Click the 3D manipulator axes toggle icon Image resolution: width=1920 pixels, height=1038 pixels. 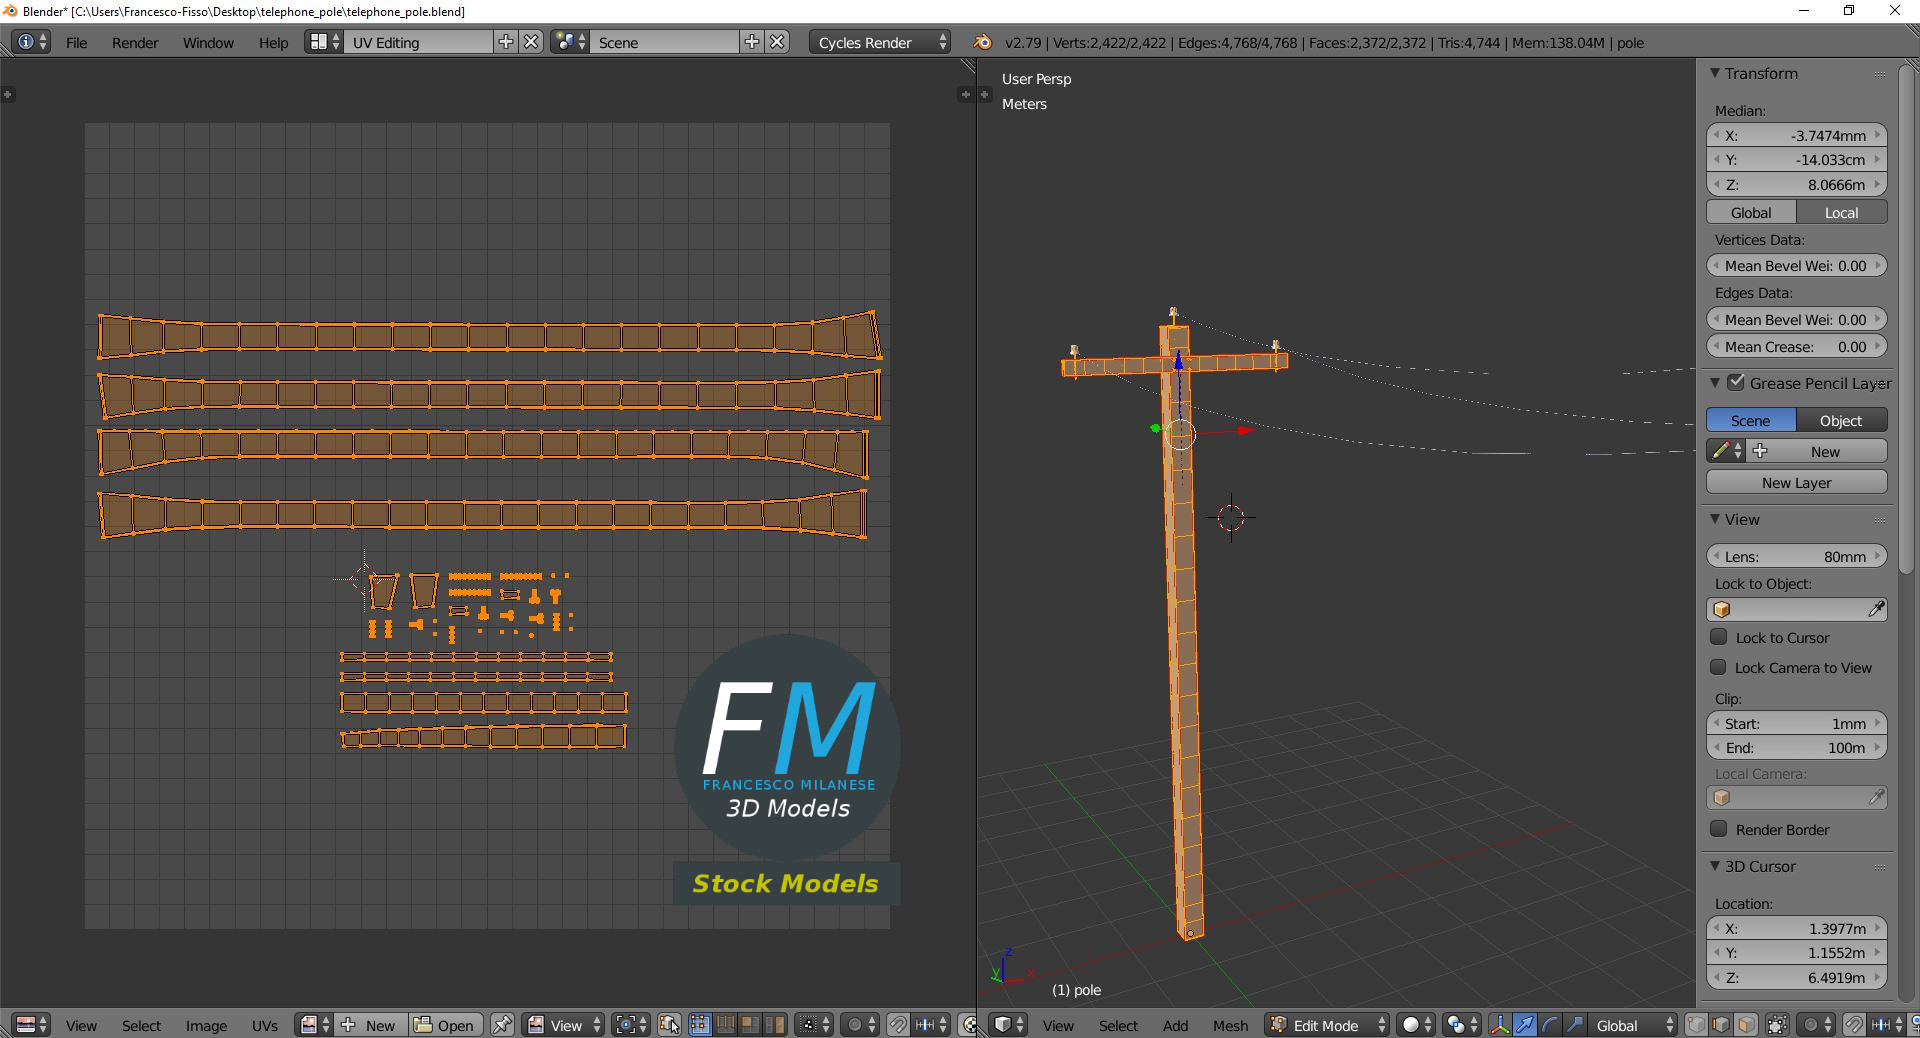pyautogui.click(x=1500, y=1025)
